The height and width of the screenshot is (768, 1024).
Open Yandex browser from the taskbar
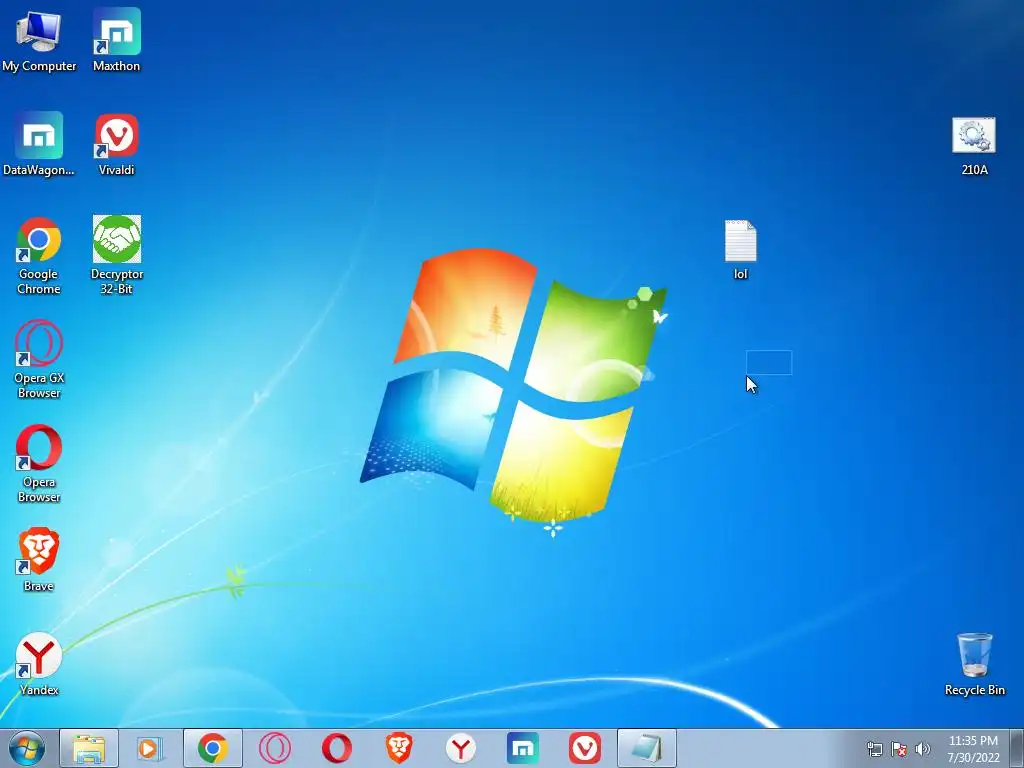click(x=460, y=748)
